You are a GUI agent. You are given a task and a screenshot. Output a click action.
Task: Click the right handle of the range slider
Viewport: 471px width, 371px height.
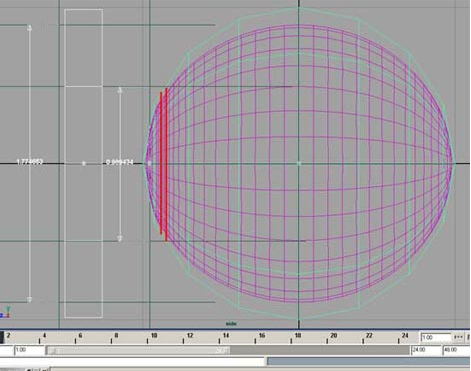pos(224,350)
